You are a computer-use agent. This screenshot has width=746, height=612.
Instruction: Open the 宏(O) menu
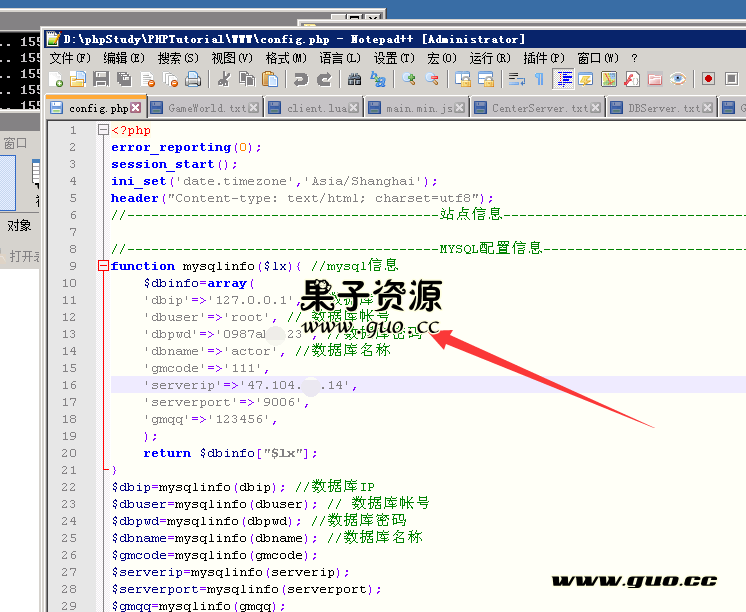[x=442, y=58]
